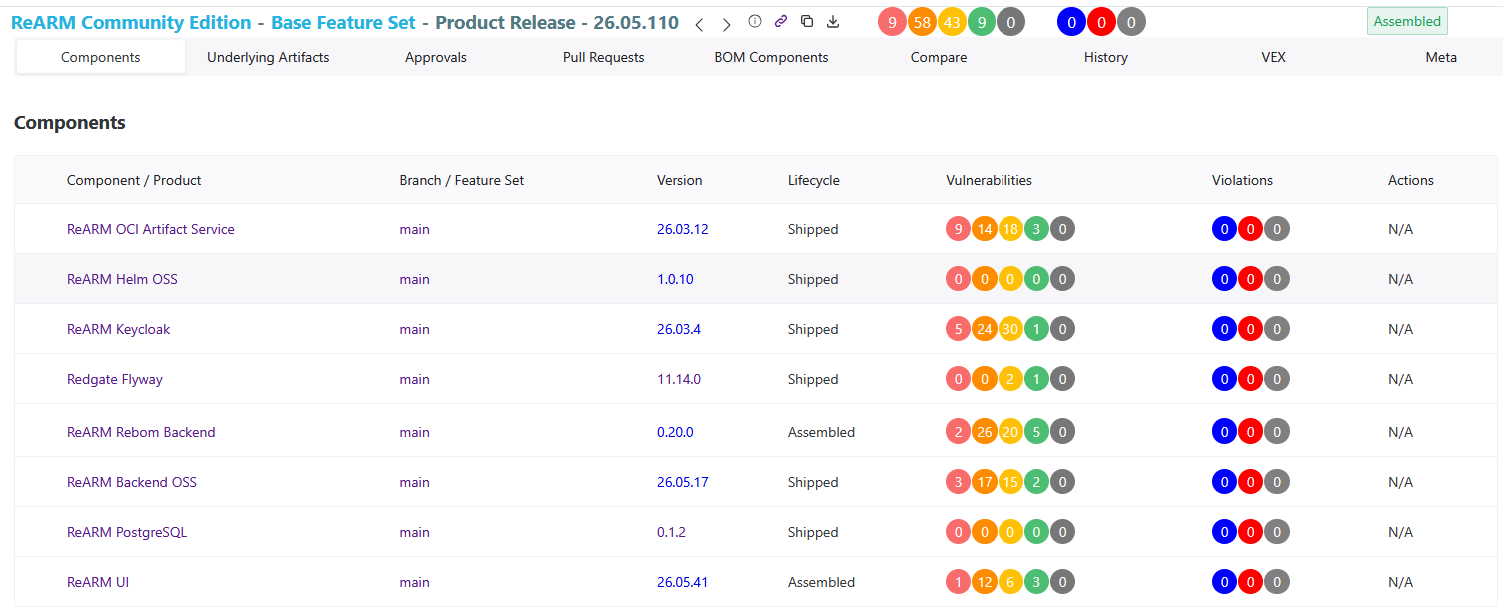1503x610 pixels.
Task: Open version 1.0.10 link
Action: 675,279
